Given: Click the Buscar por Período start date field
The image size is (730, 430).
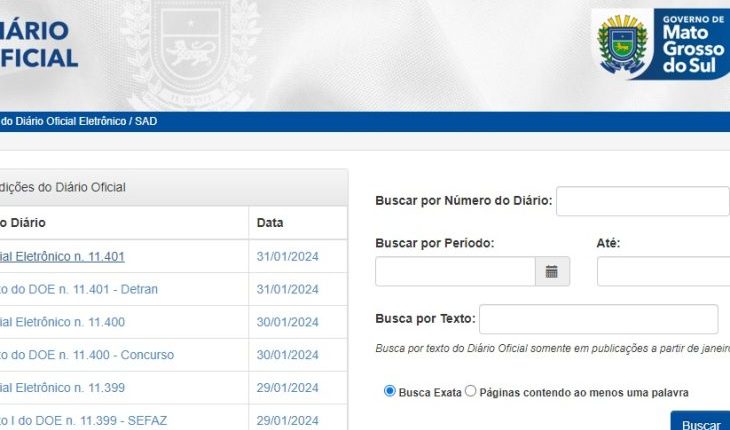Looking at the screenshot, I should 455,272.
